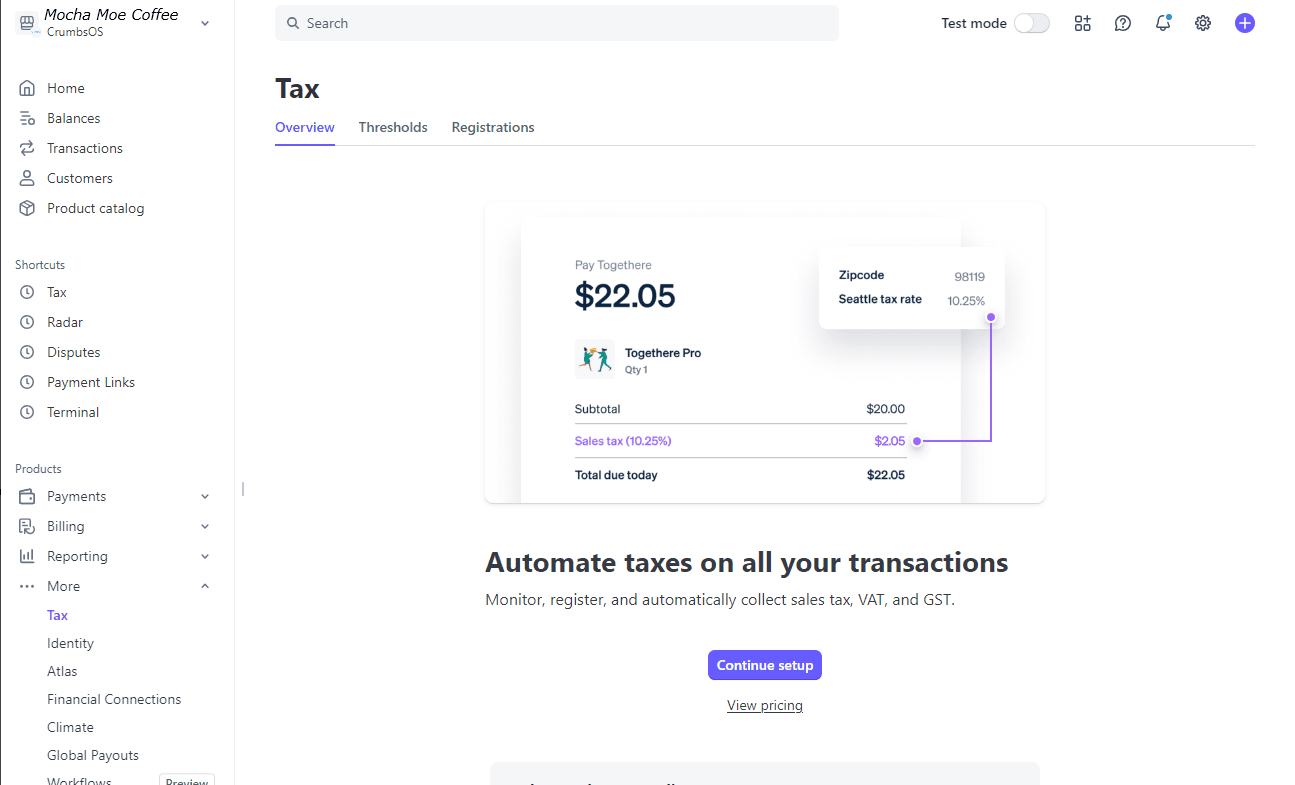The image size is (1295, 785).
Task: Collapse the More section chevron
Action: [205, 586]
